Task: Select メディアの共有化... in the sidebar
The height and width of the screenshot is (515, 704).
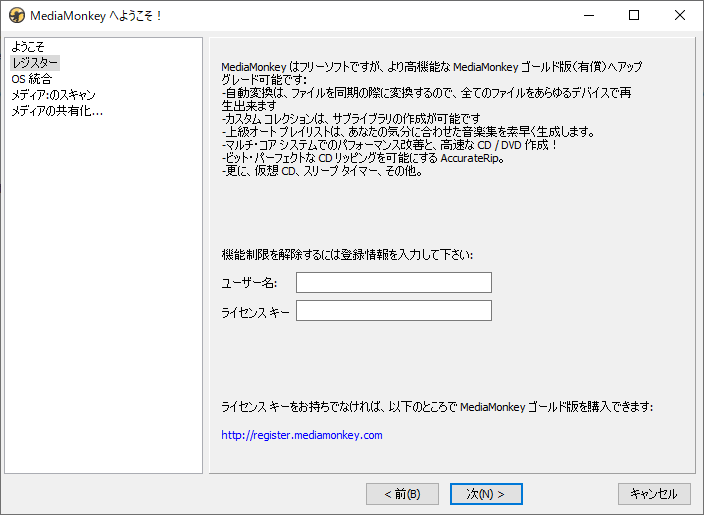Action: tap(57, 111)
